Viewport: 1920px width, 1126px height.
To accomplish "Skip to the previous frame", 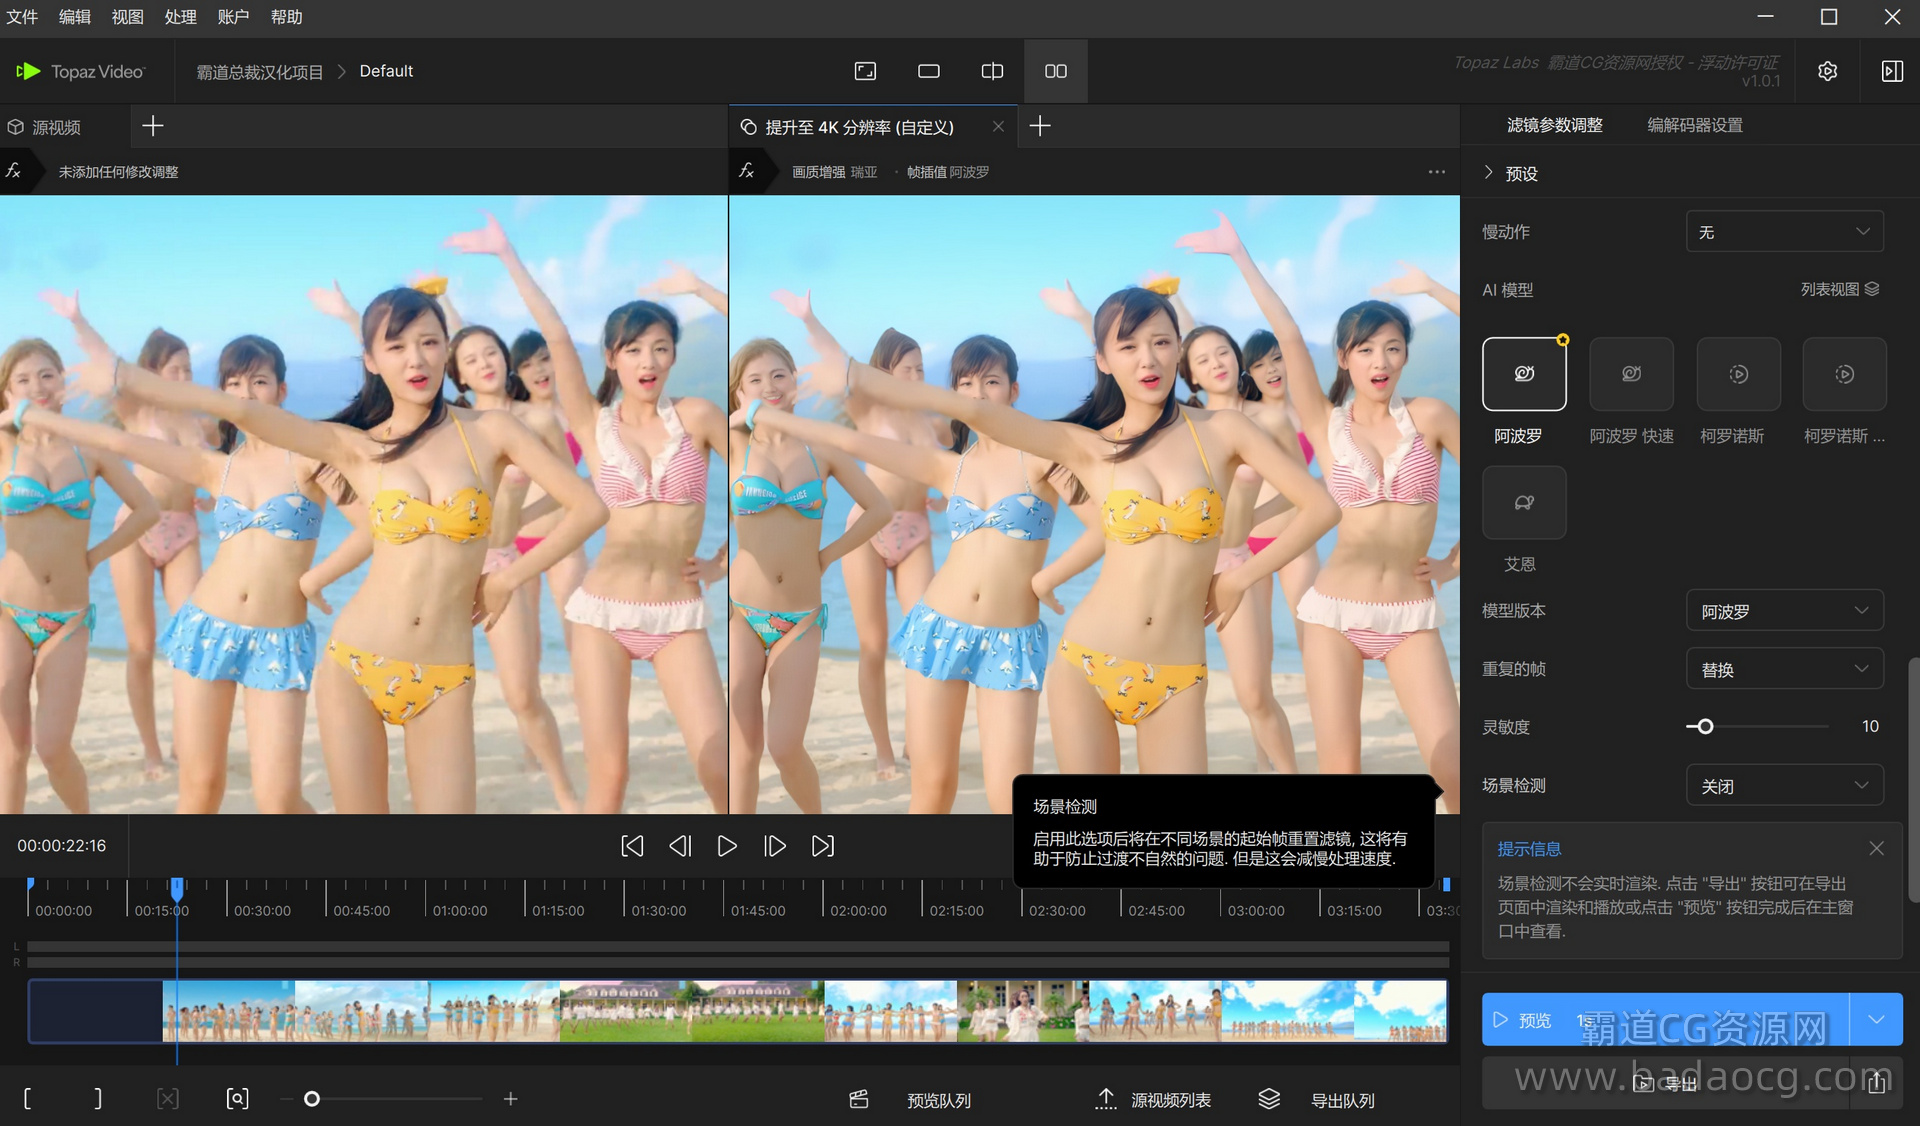I will point(680,846).
